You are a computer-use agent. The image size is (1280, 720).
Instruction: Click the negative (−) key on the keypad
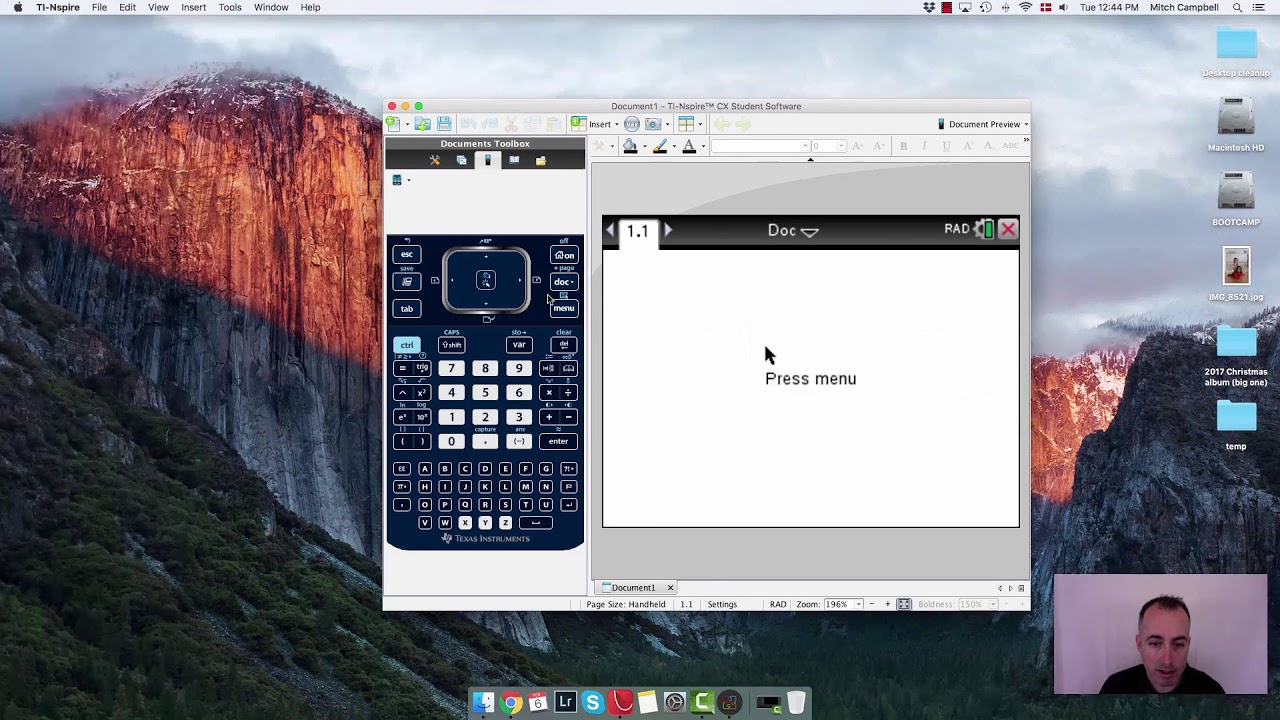click(519, 441)
